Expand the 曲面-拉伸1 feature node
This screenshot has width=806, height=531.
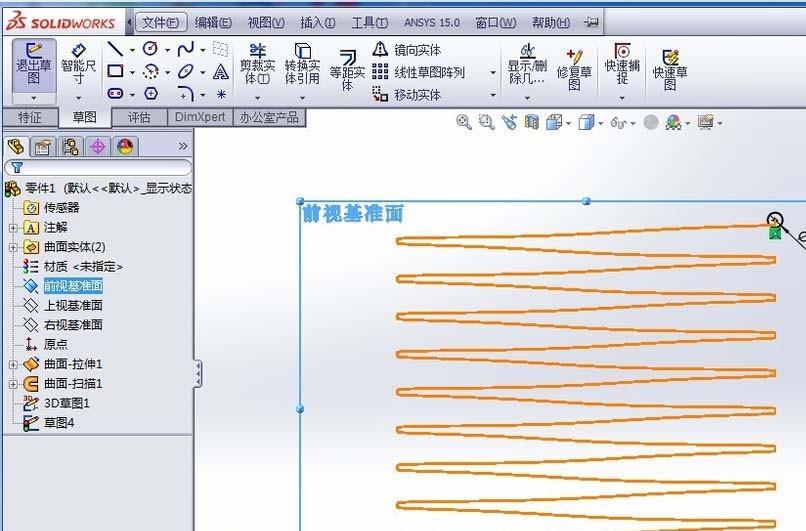(x=13, y=364)
